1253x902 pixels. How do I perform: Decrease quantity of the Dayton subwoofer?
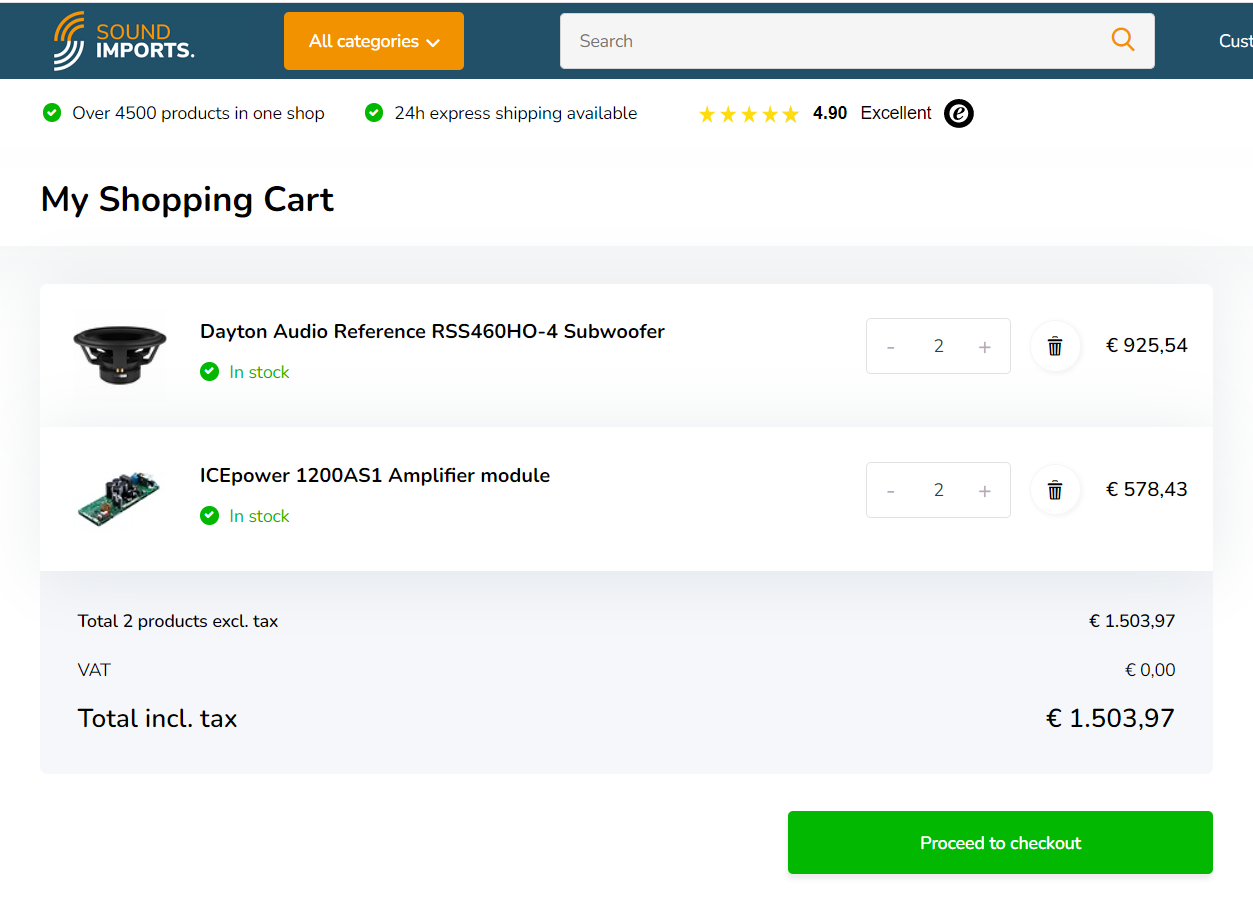click(x=891, y=347)
